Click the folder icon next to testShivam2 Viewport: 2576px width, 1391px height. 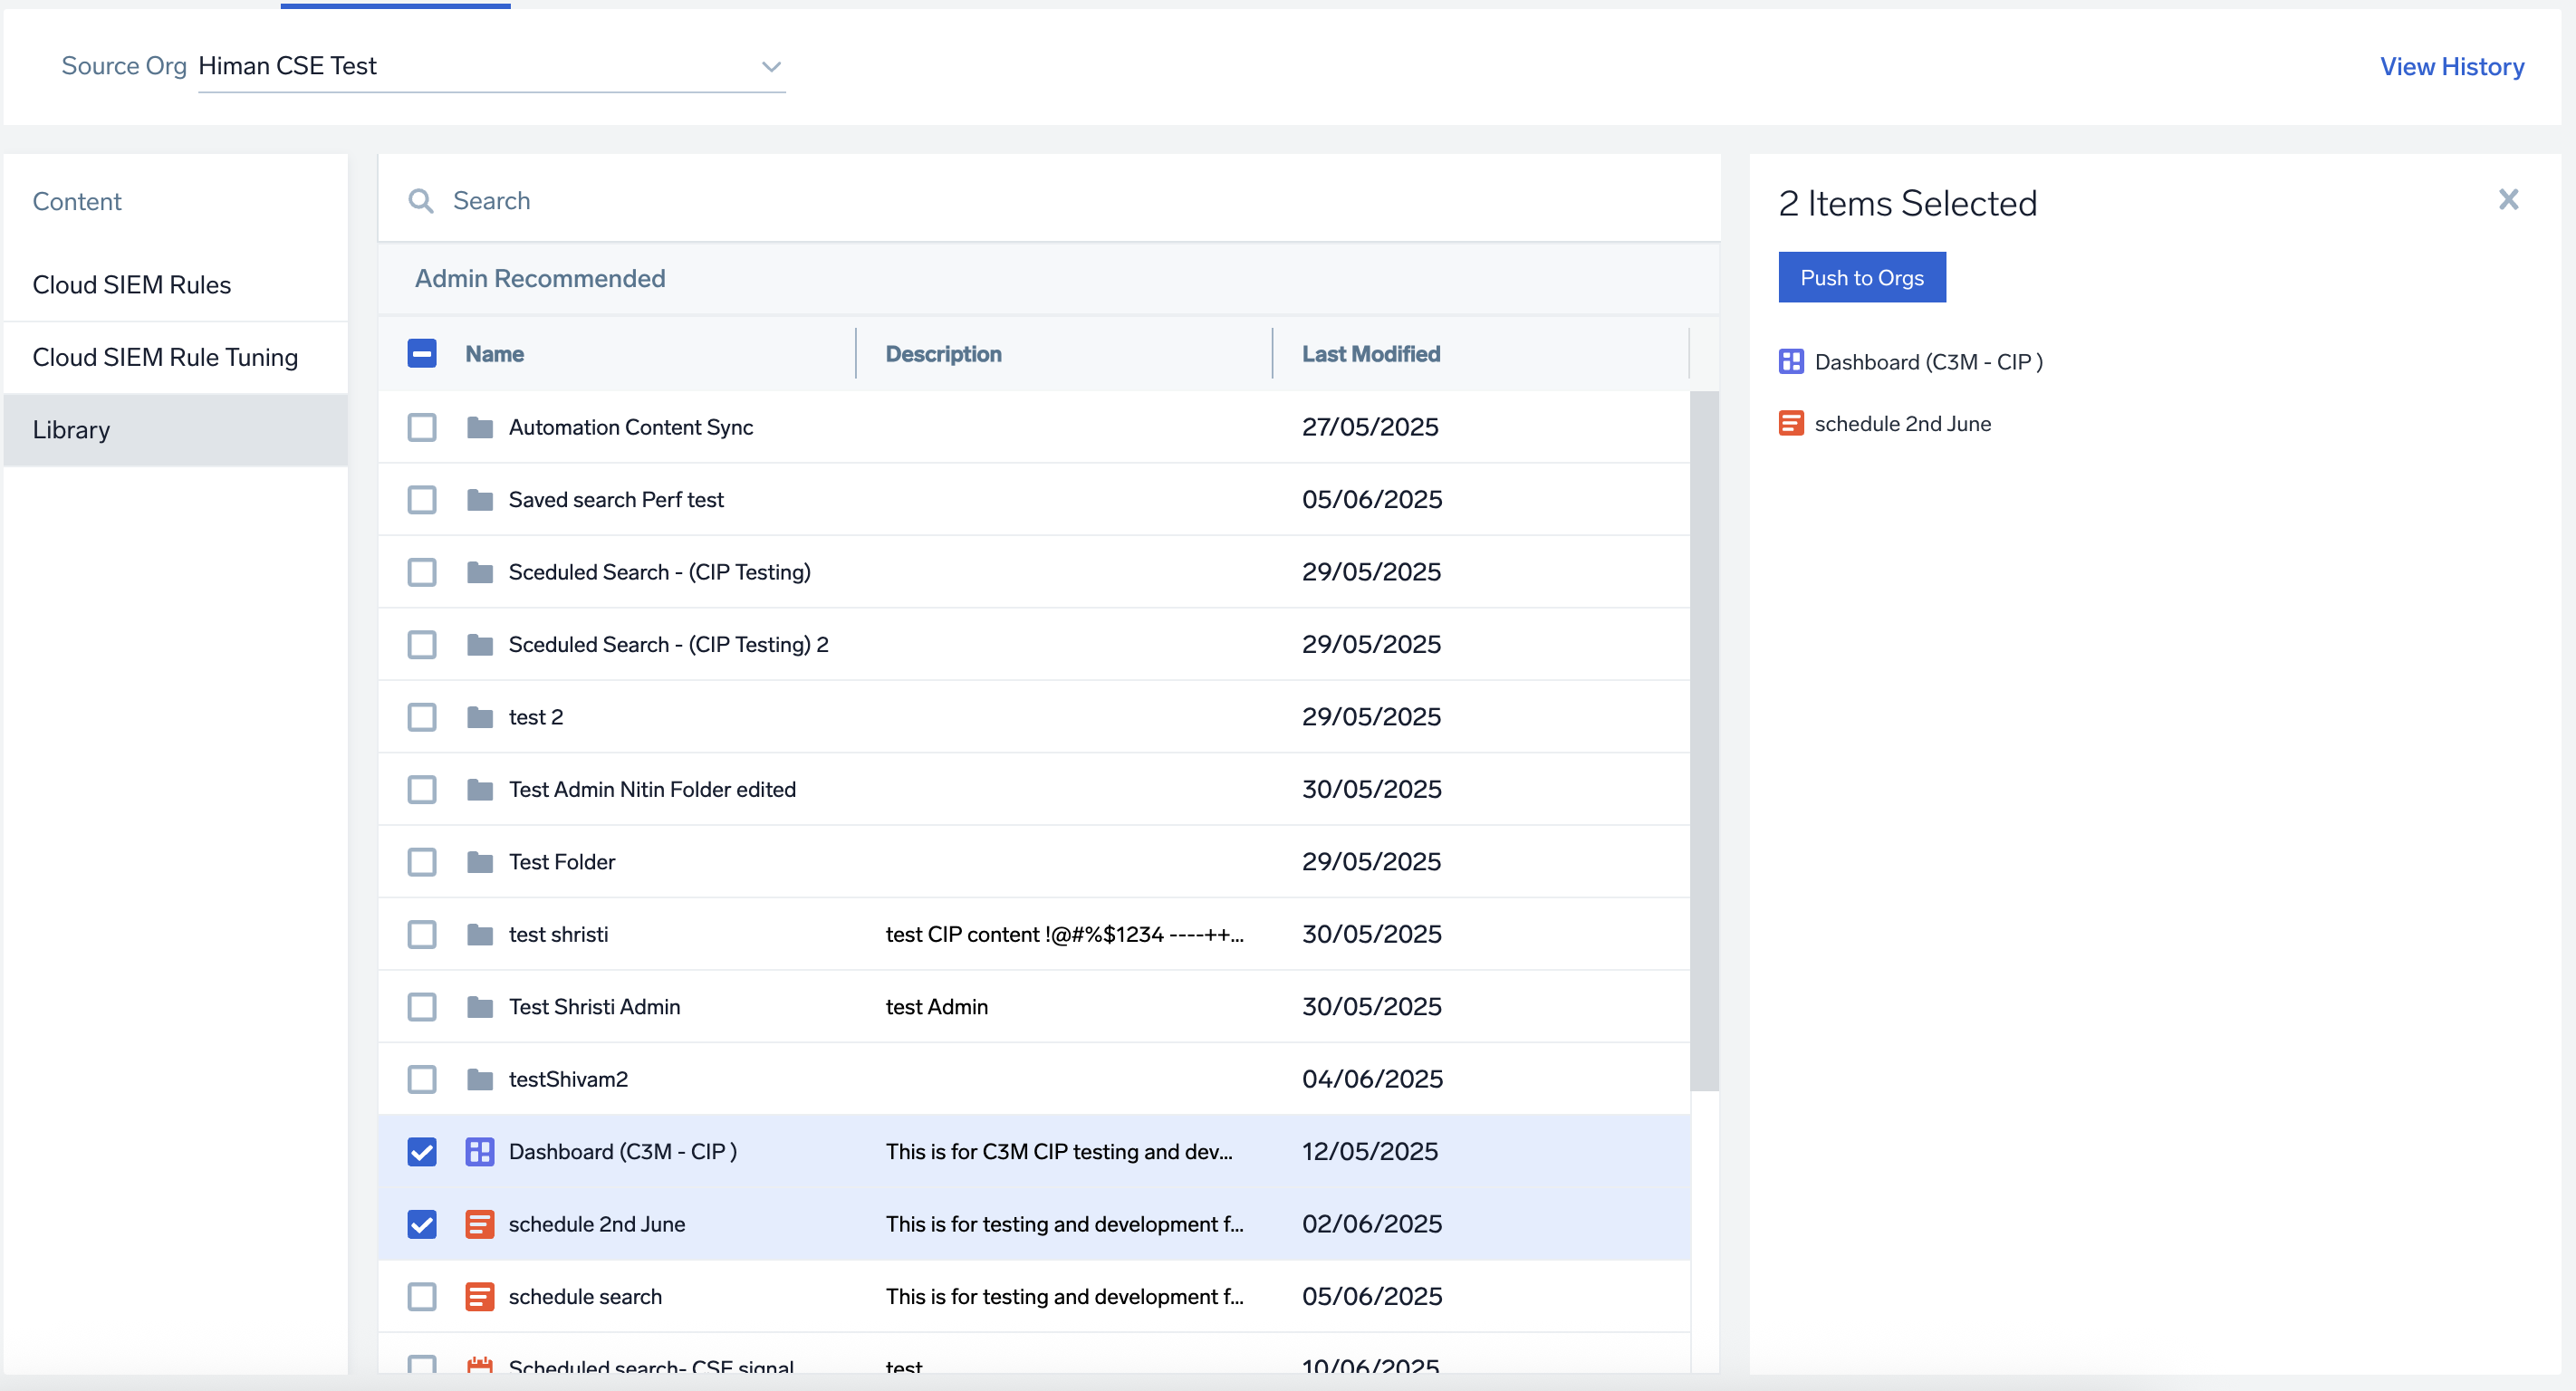click(480, 1080)
